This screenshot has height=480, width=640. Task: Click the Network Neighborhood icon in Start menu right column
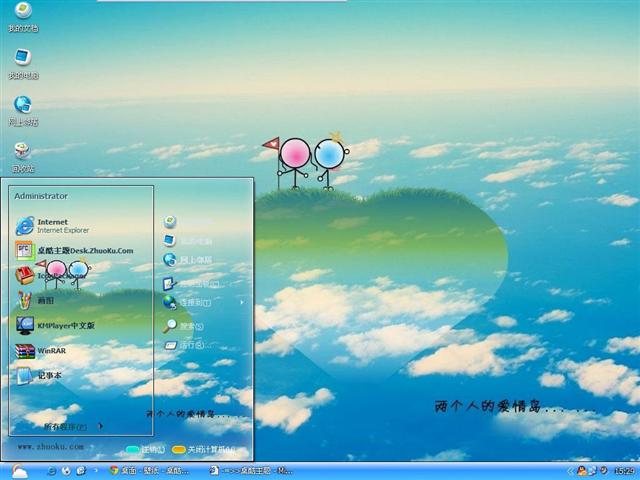point(170,260)
